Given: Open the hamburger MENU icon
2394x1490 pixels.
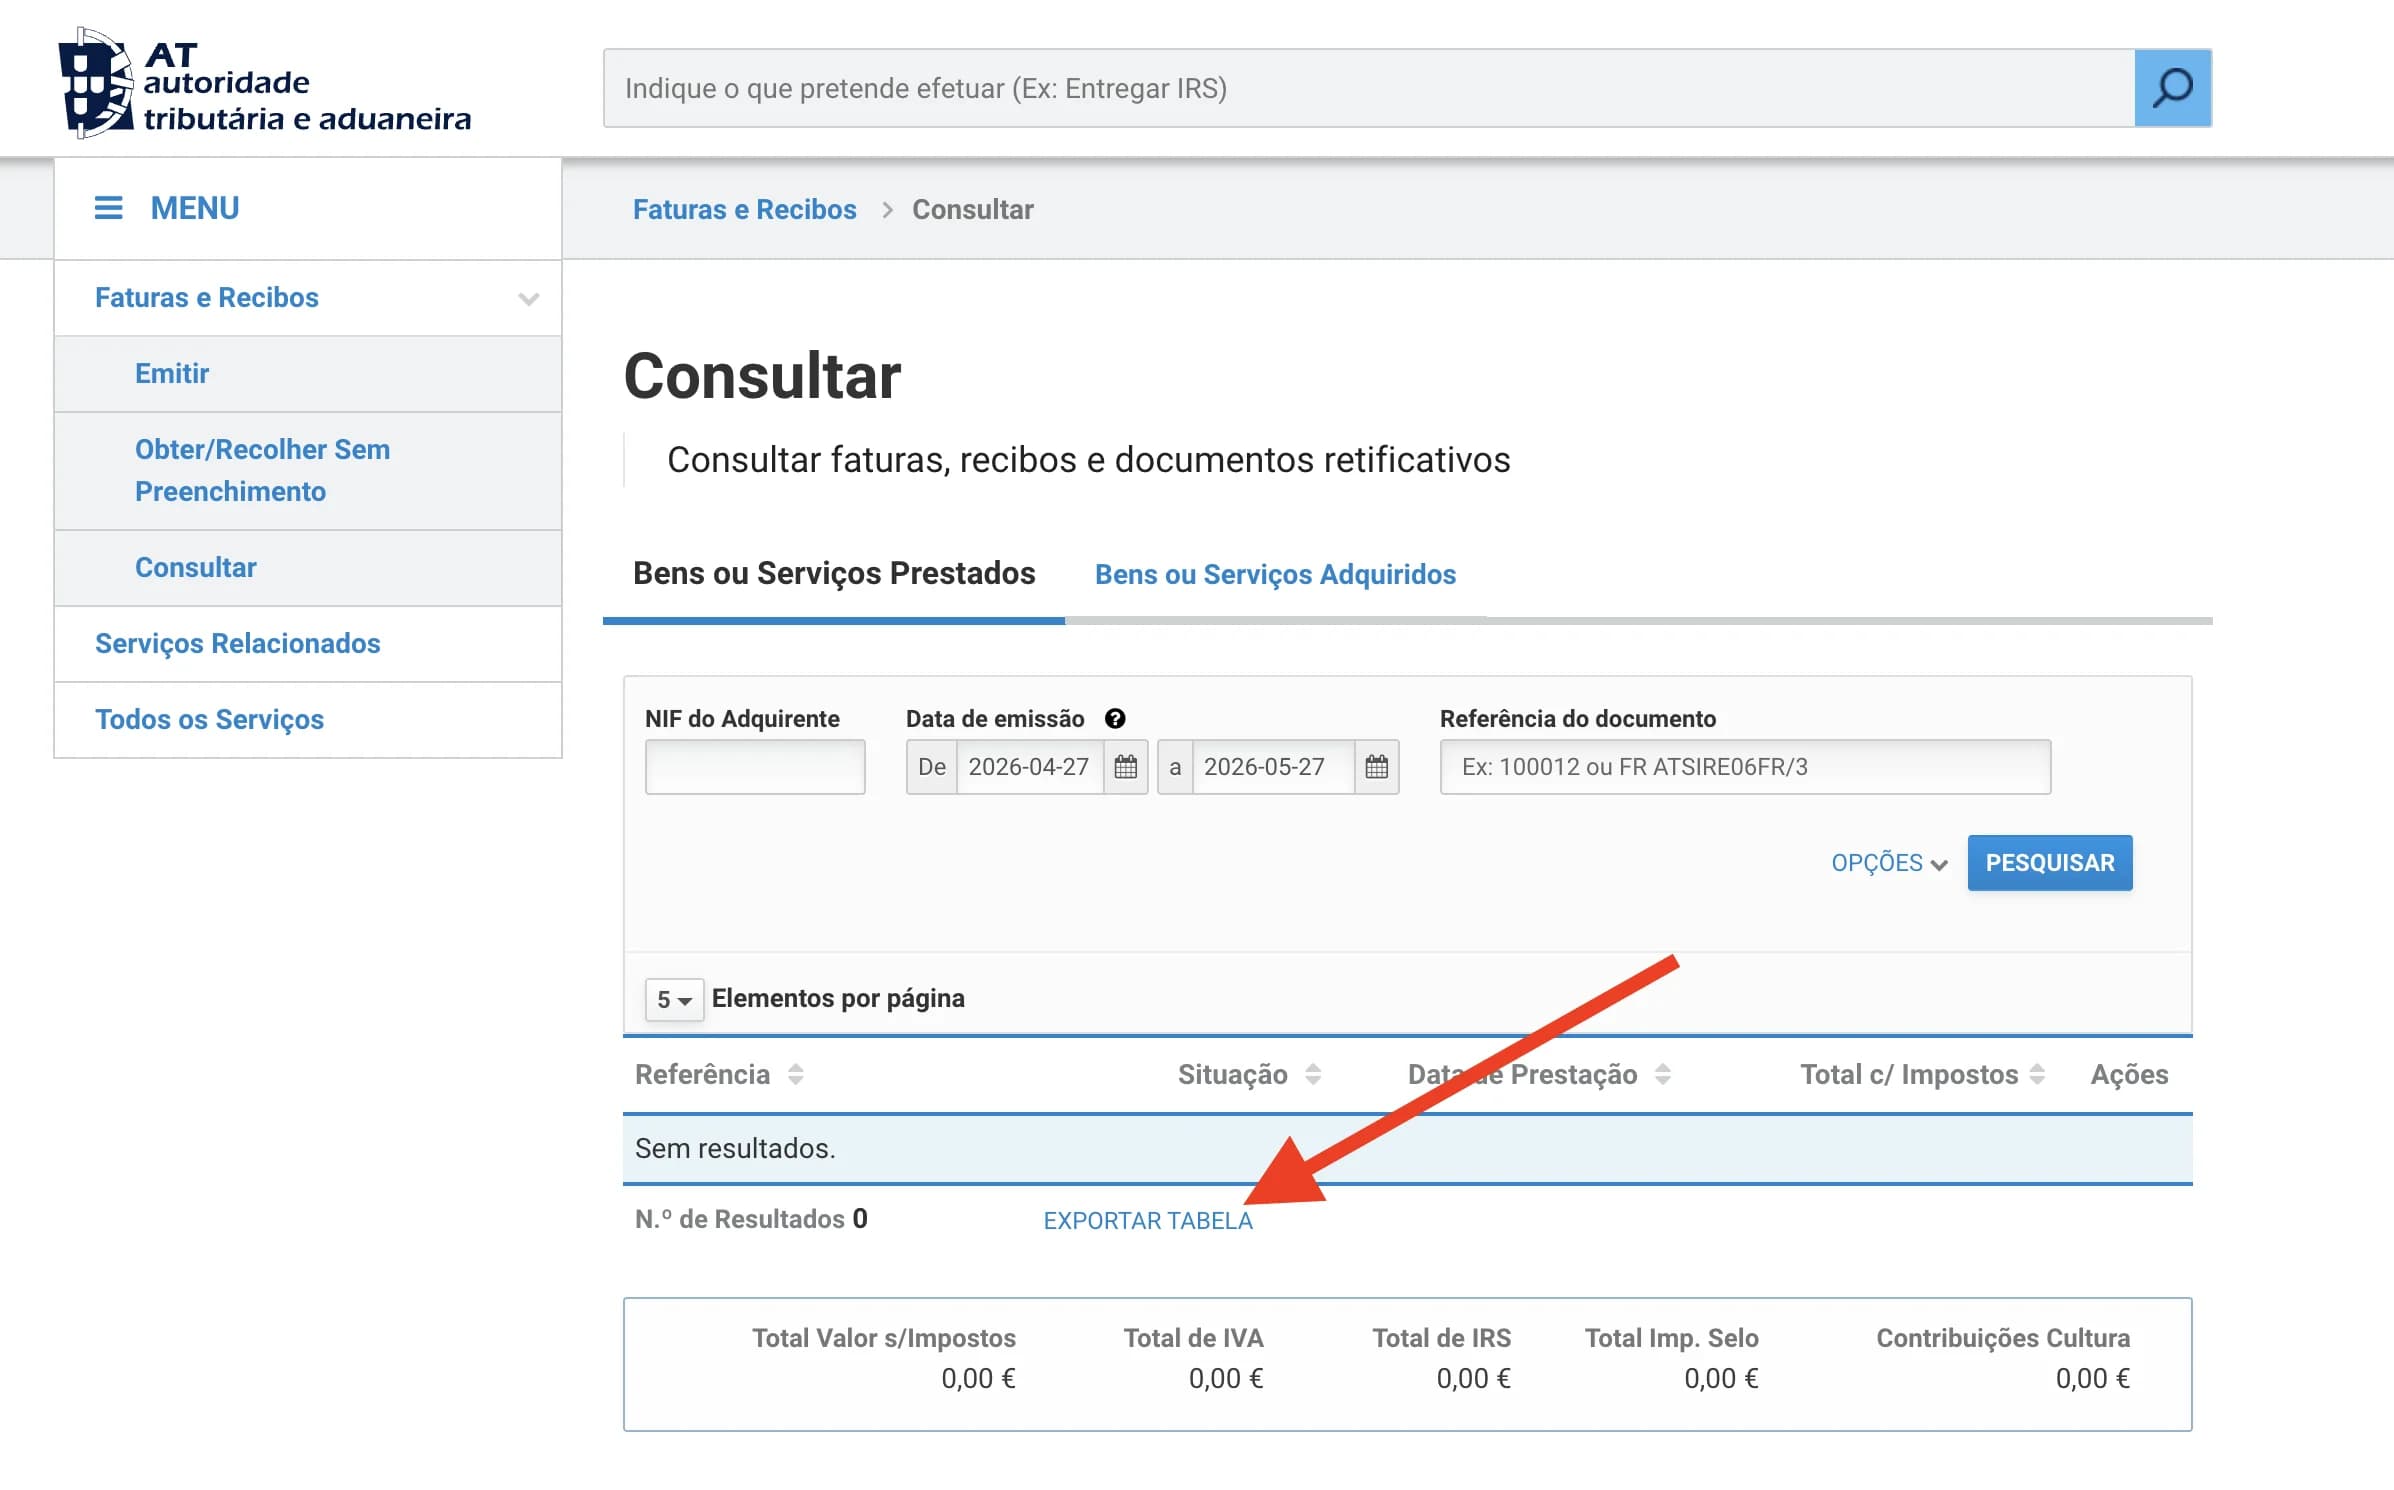Looking at the screenshot, I should point(108,208).
